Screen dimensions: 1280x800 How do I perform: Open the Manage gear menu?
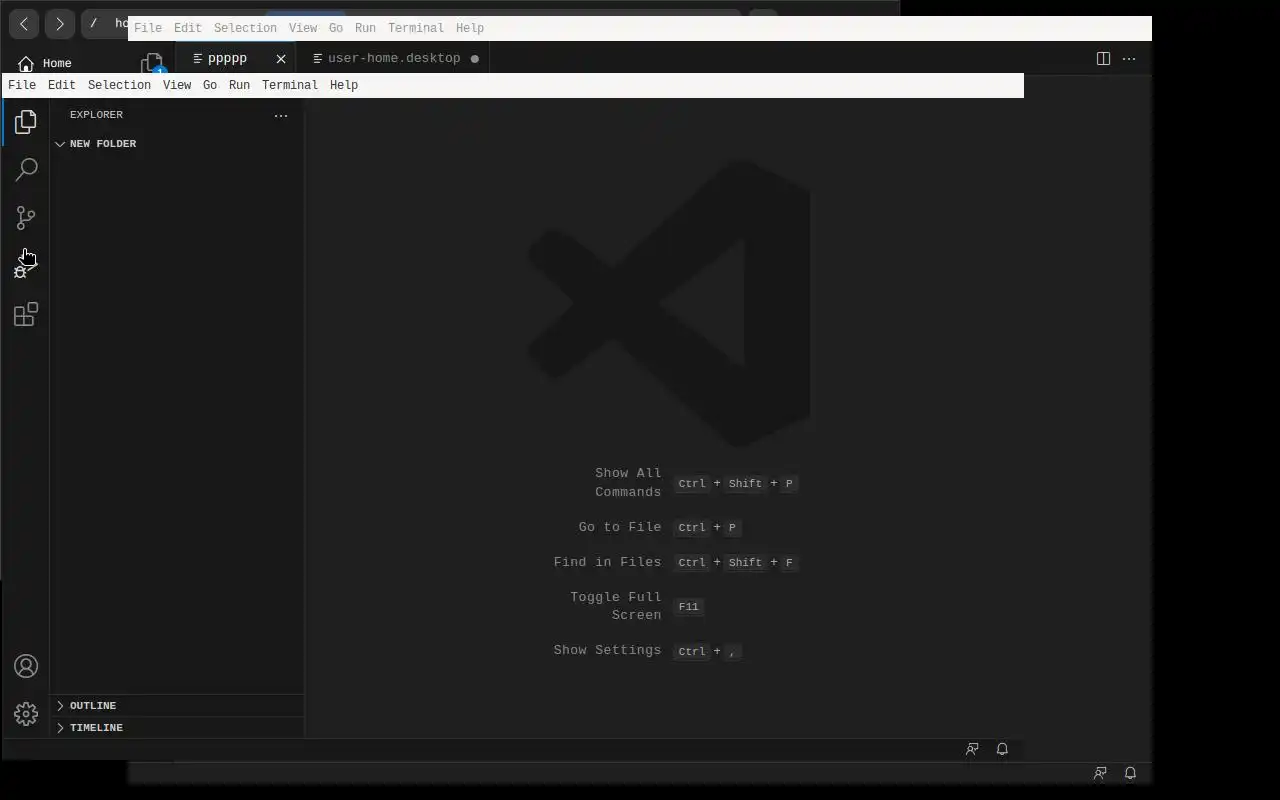click(26, 714)
